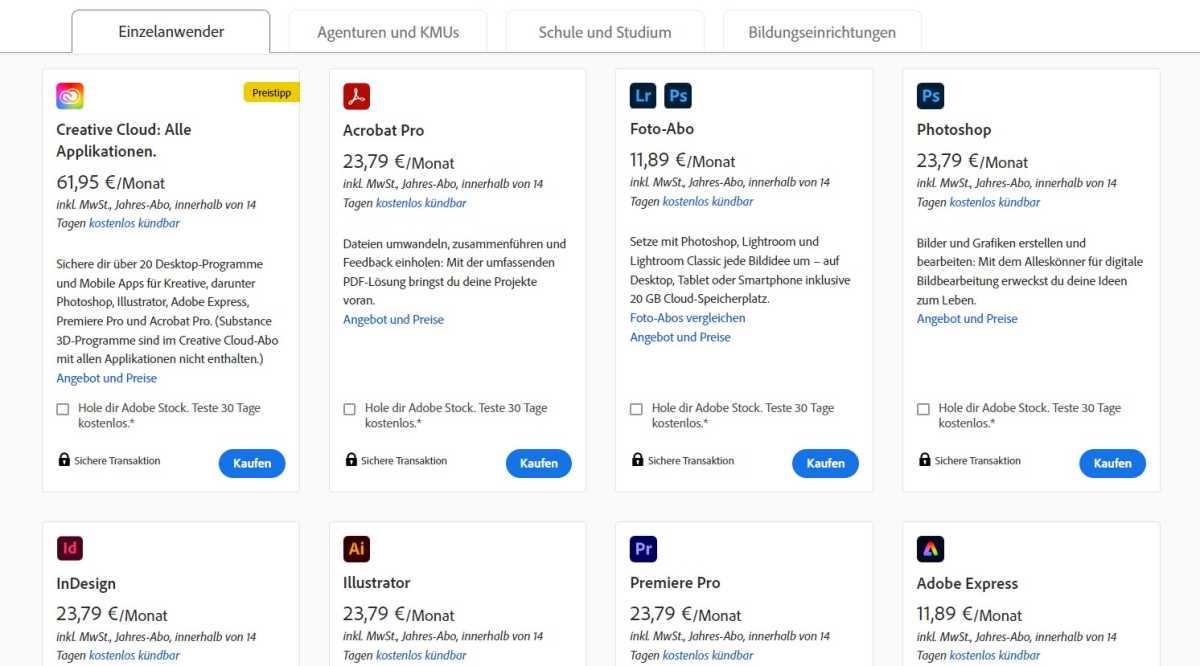Viewport: 1200px width, 666px height.
Task: Open Angebot und Preise in Foto-Abo card
Action: 680,337
